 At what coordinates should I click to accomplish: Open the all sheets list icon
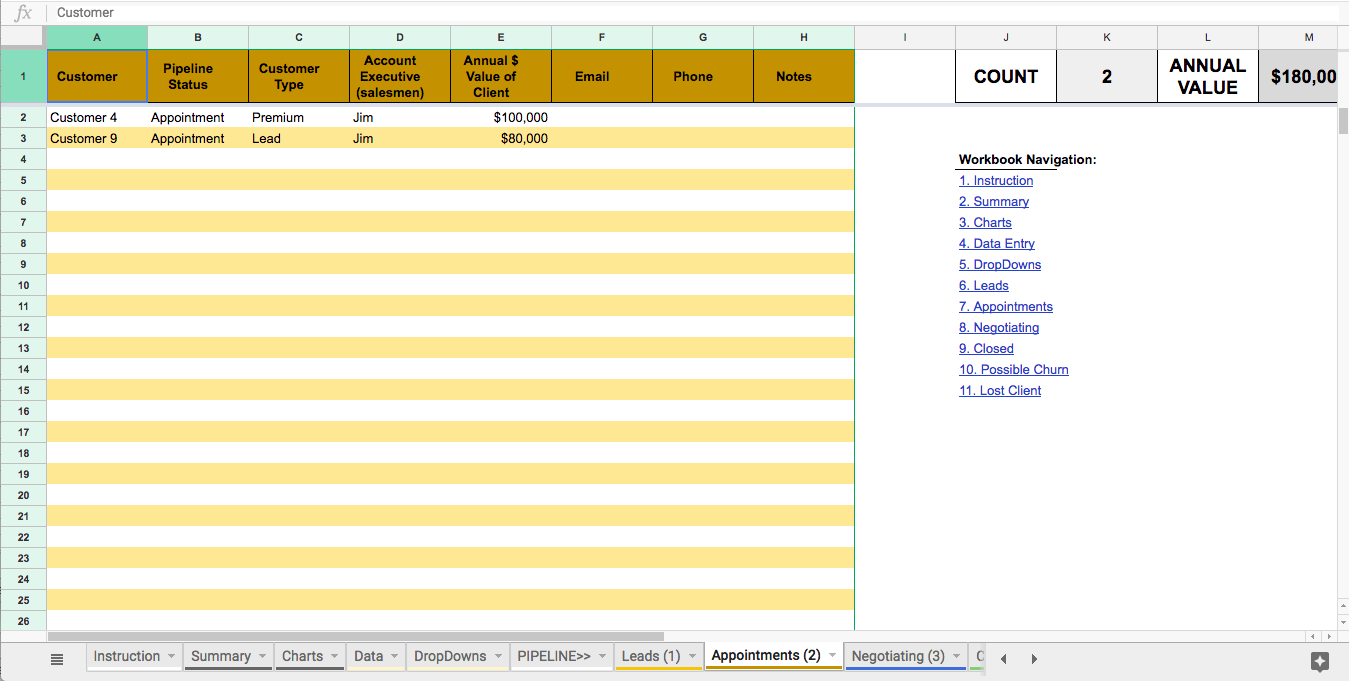(57, 659)
